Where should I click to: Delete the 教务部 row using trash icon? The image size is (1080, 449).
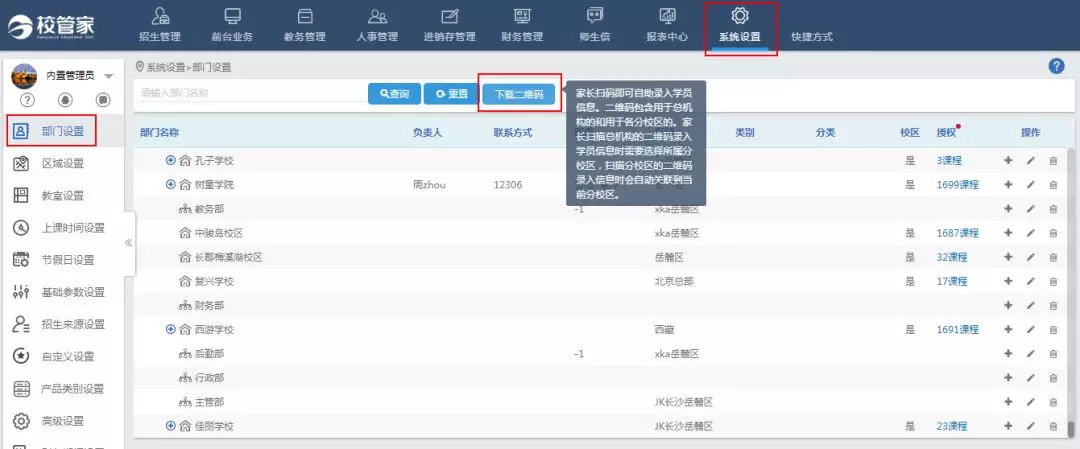click(1053, 209)
